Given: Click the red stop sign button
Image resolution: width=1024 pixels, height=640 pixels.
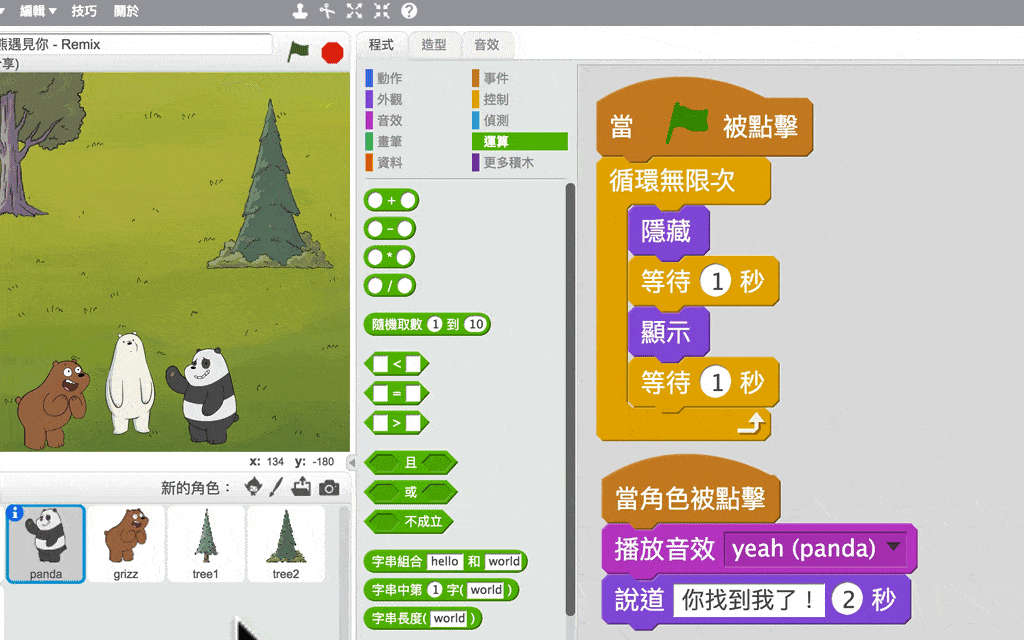Looking at the screenshot, I should 332,52.
